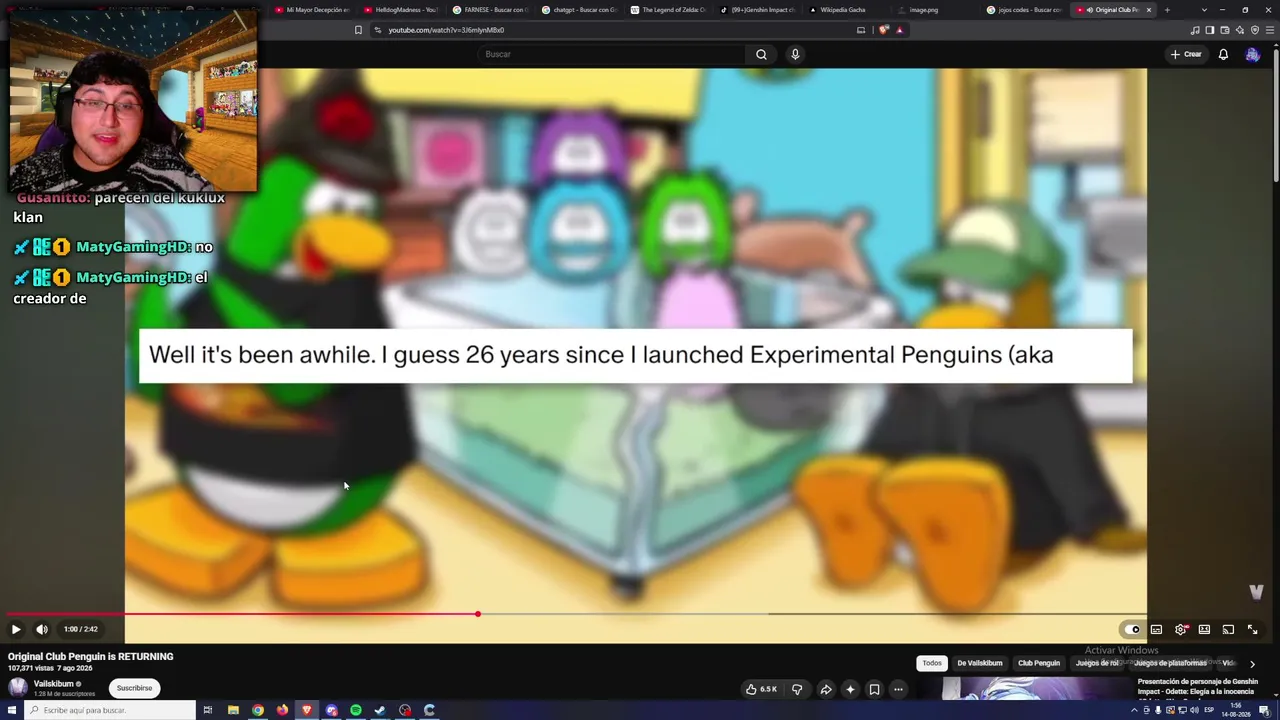Click the YouTube search magnifier button
The image size is (1280, 720).
761,54
